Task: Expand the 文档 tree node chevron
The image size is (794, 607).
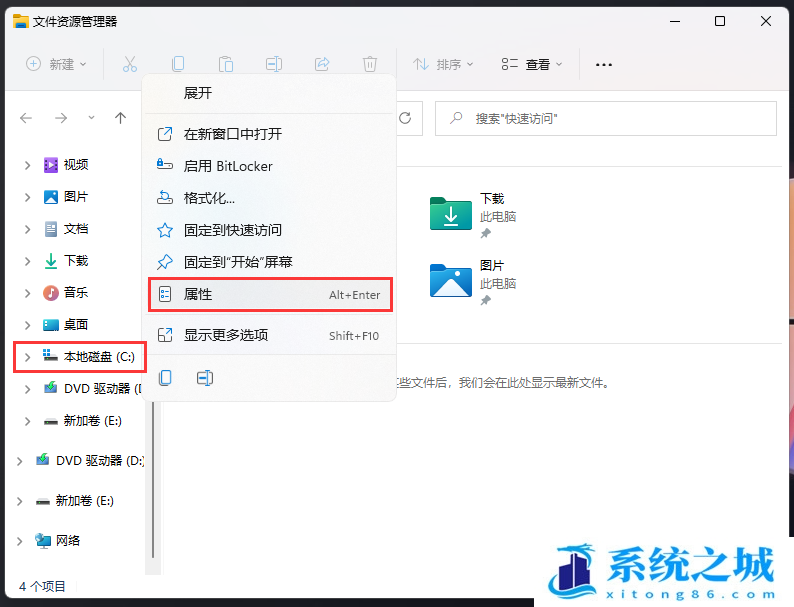Action: tap(27, 229)
